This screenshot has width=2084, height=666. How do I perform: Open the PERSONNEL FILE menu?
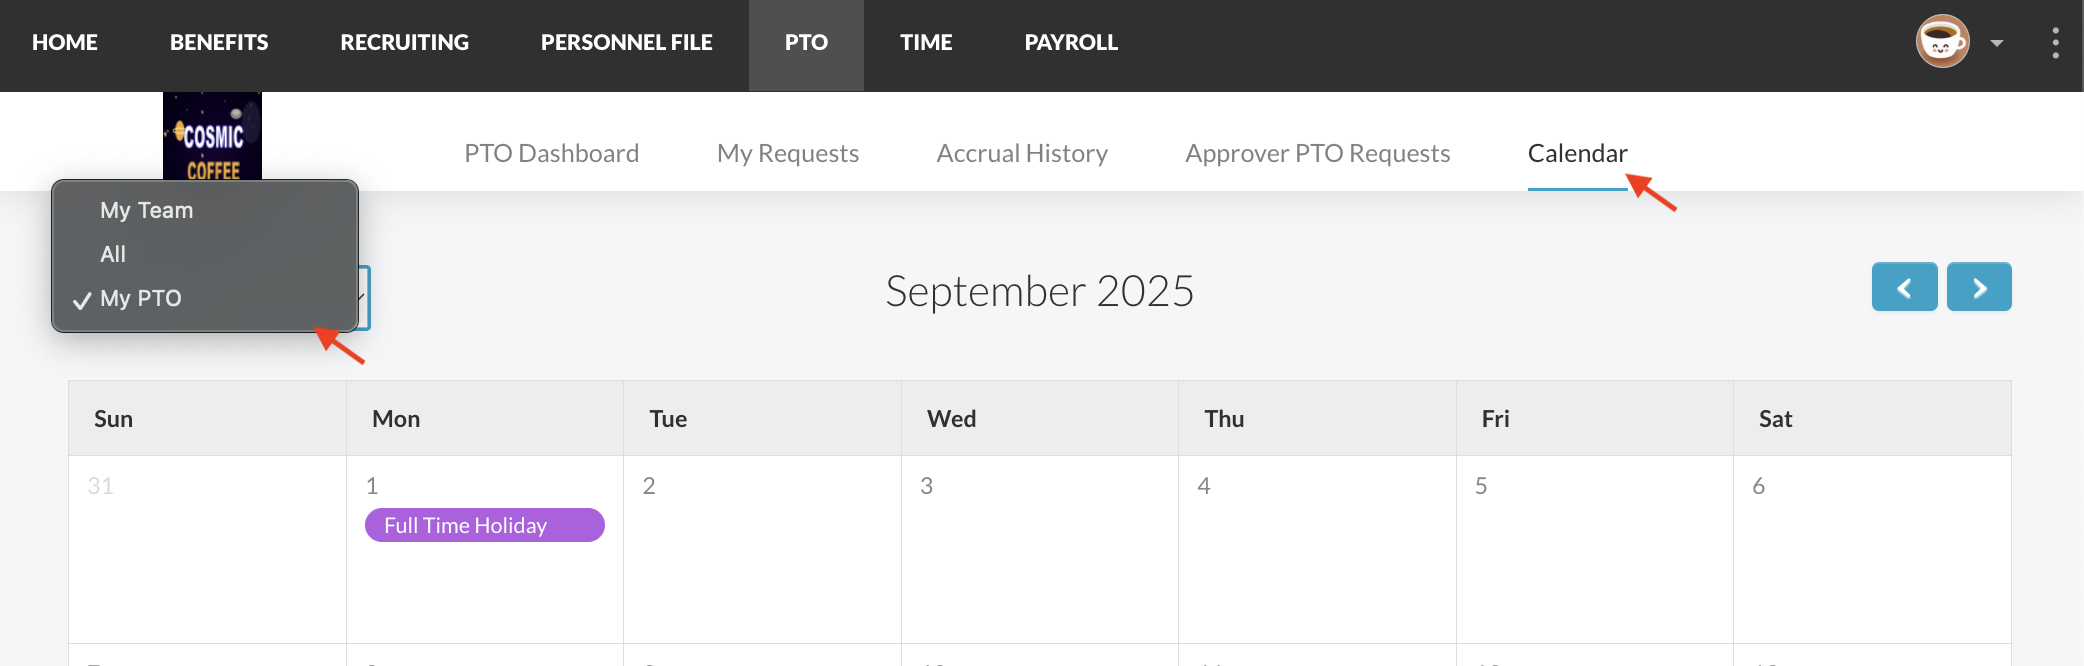click(626, 43)
